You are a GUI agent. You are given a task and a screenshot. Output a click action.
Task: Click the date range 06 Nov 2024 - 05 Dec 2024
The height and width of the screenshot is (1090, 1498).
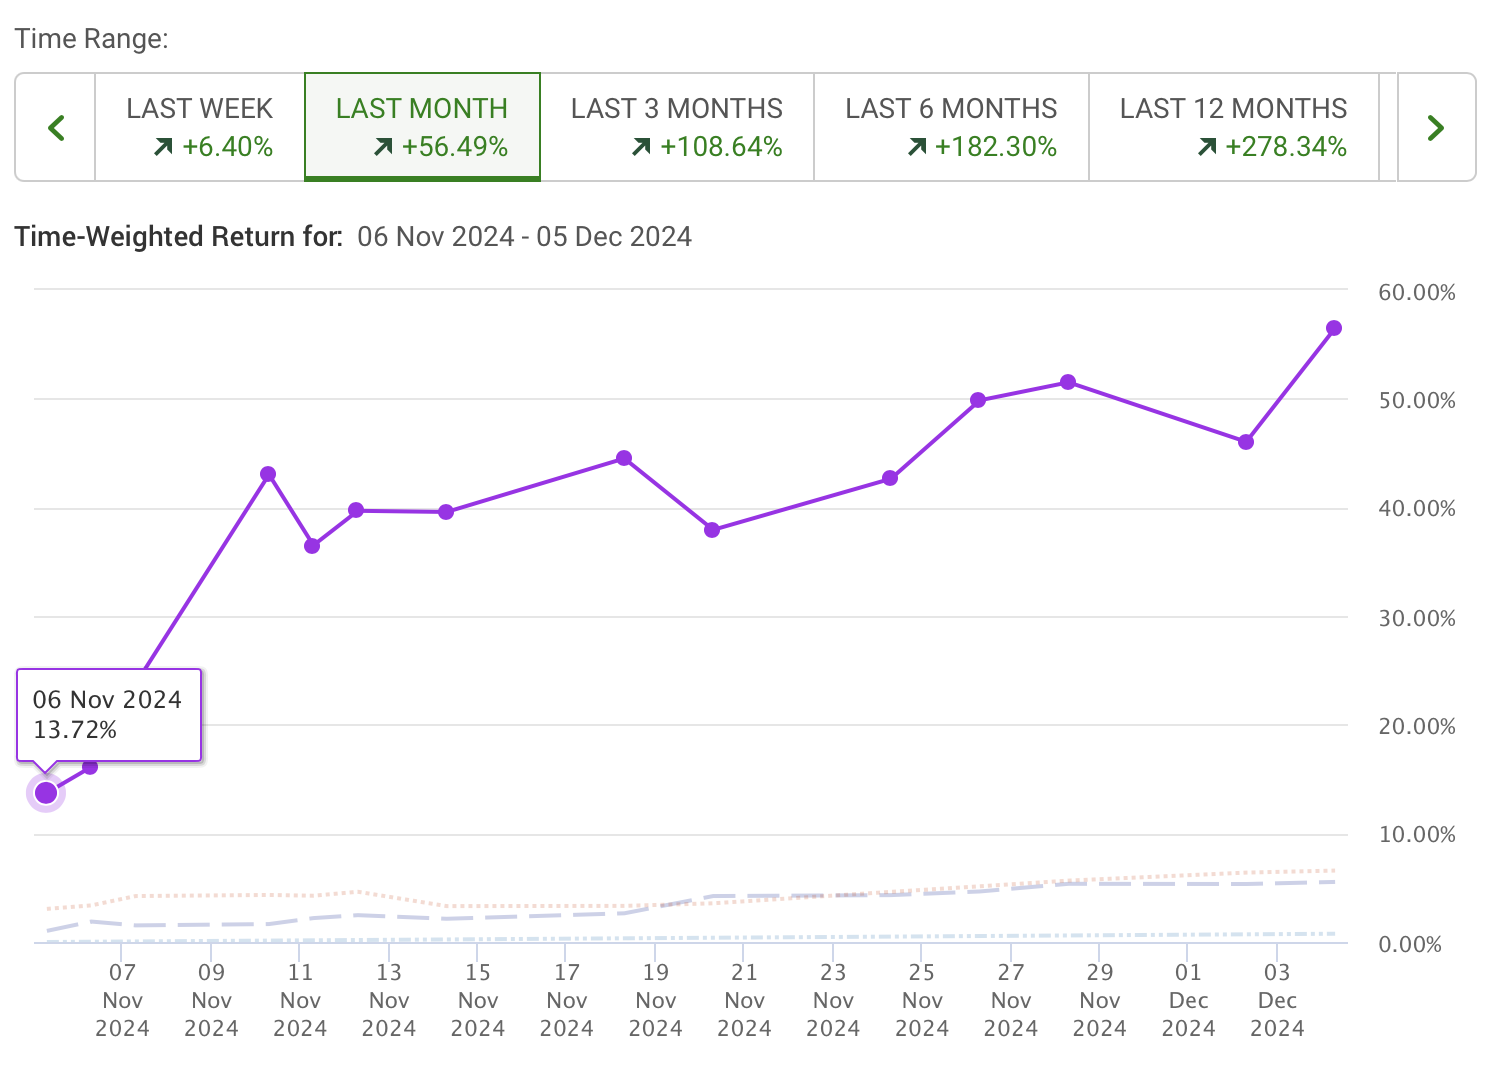tap(525, 237)
